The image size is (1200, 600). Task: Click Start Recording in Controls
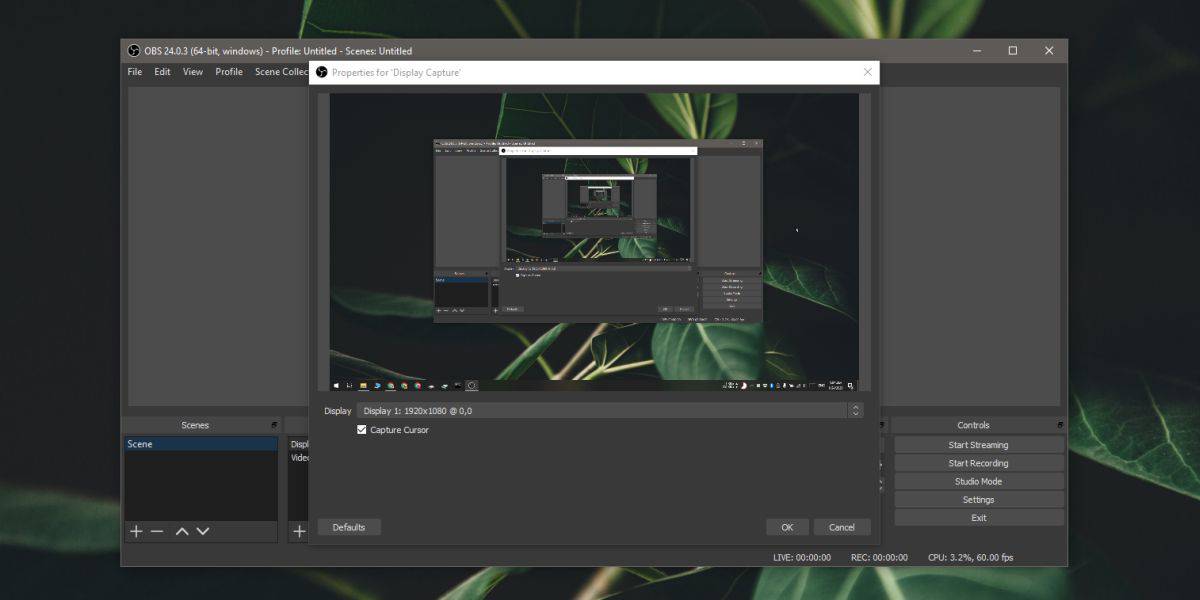click(x=978, y=463)
